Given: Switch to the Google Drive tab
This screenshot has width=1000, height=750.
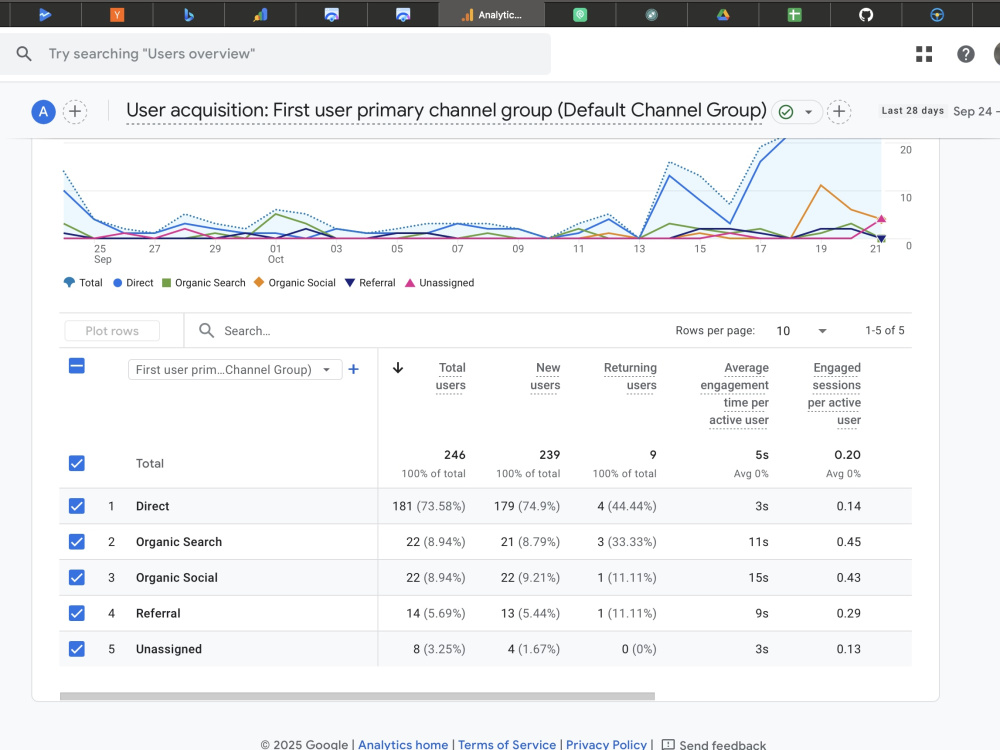Looking at the screenshot, I should [723, 15].
